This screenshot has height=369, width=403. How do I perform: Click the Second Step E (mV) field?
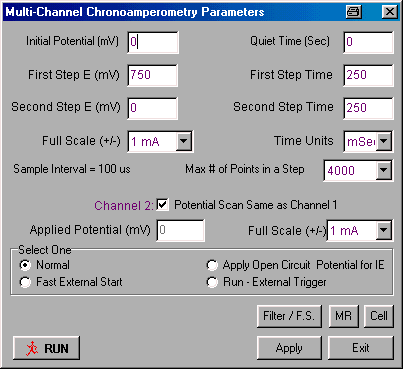coord(153,108)
